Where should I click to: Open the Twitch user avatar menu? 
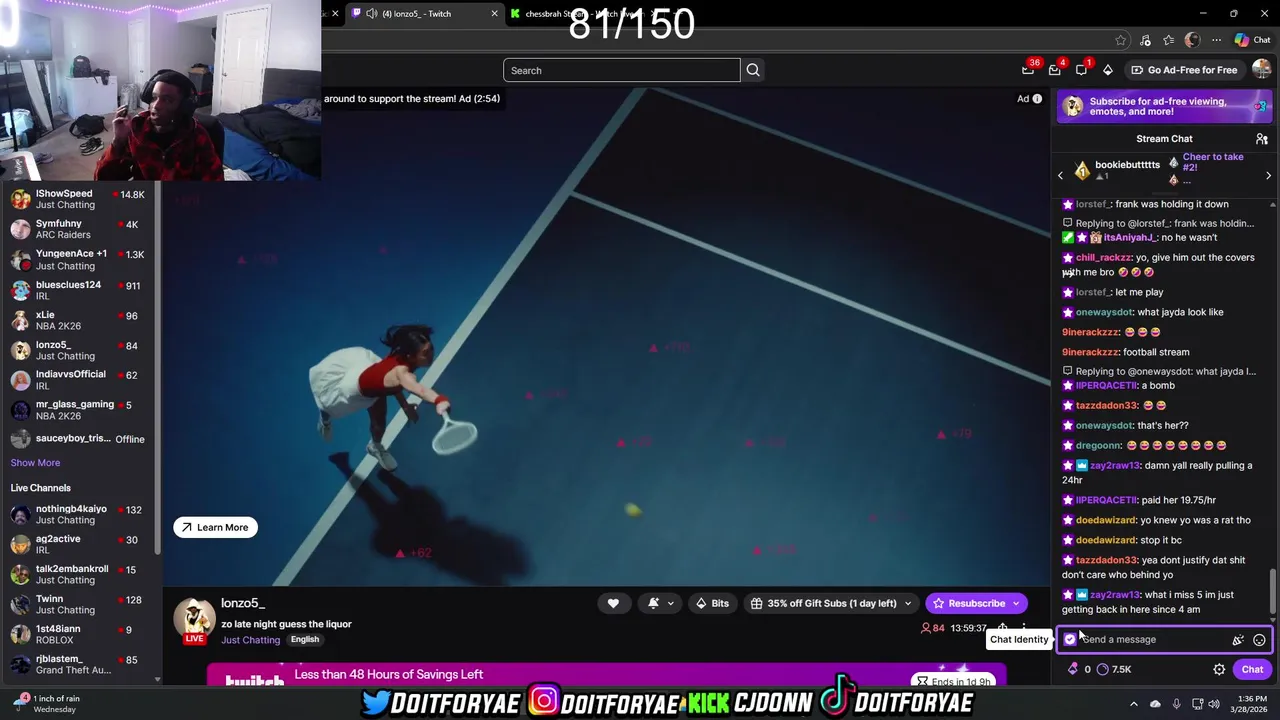[1261, 70]
